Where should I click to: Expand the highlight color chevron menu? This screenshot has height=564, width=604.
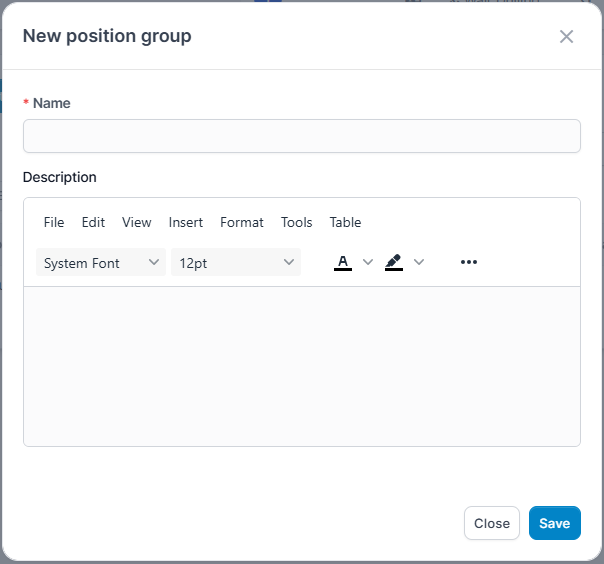419,262
